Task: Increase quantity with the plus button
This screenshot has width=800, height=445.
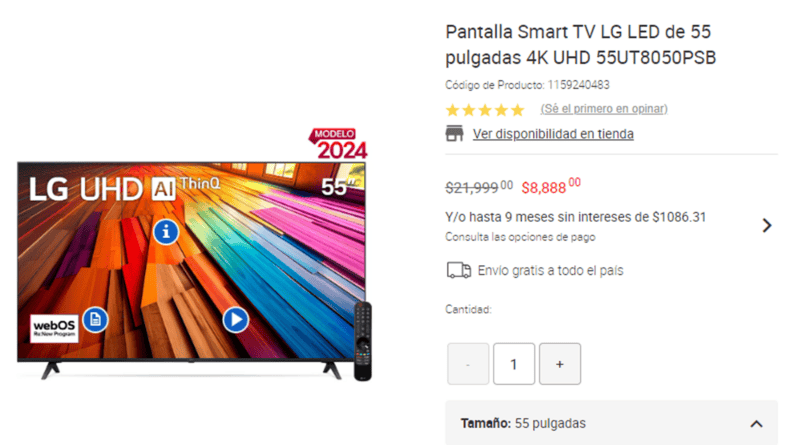Action: pyautogui.click(x=560, y=364)
